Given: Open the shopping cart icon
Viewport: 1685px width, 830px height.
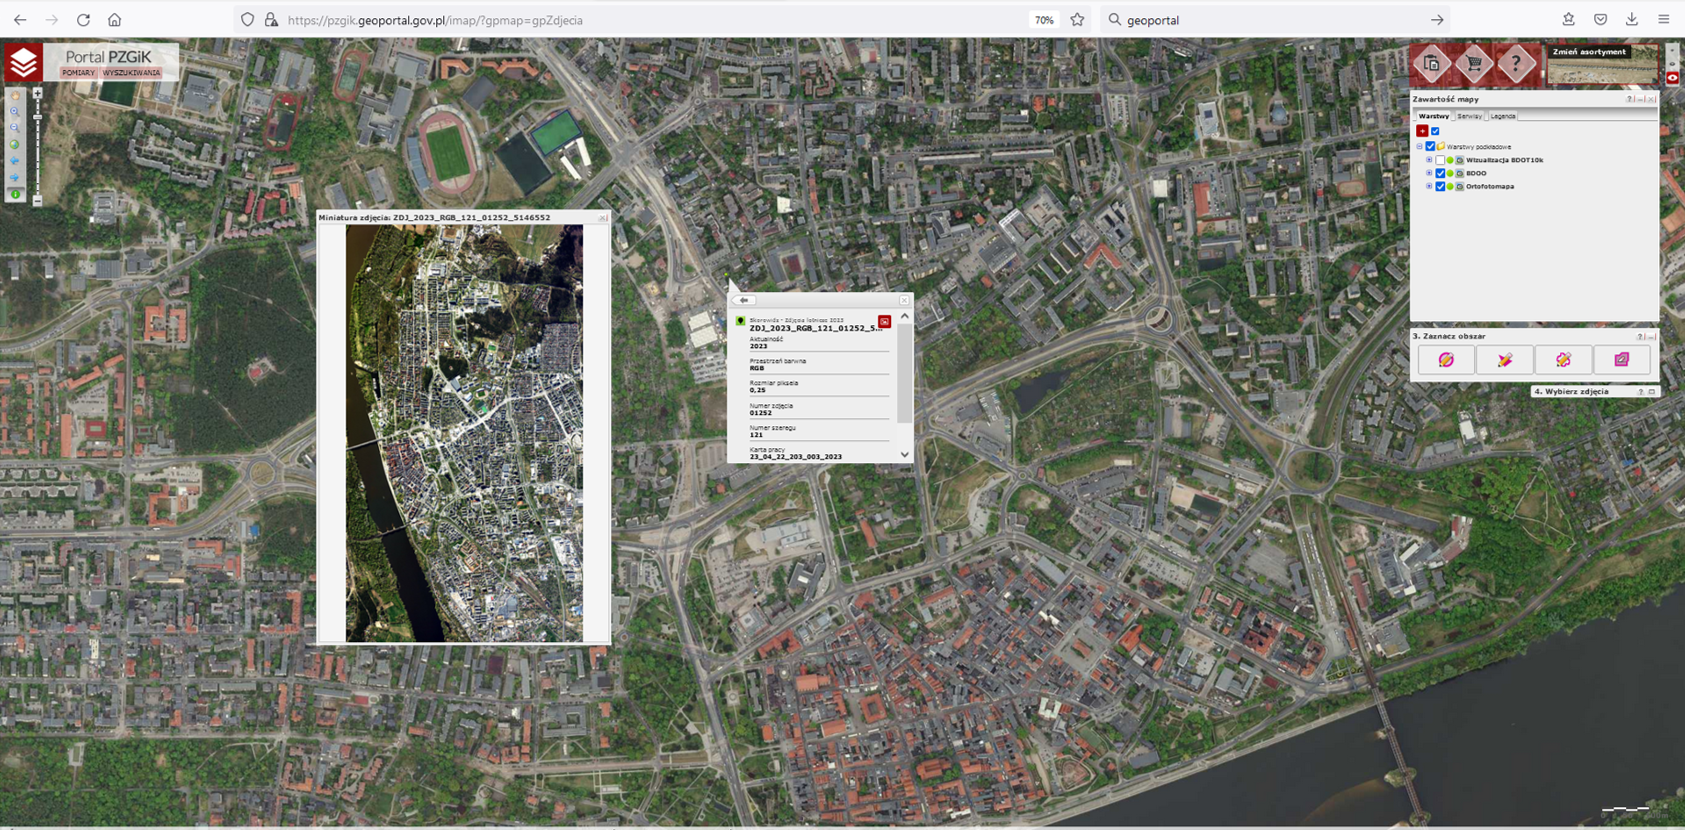Looking at the screenshot, I should tap(1474, 64).
